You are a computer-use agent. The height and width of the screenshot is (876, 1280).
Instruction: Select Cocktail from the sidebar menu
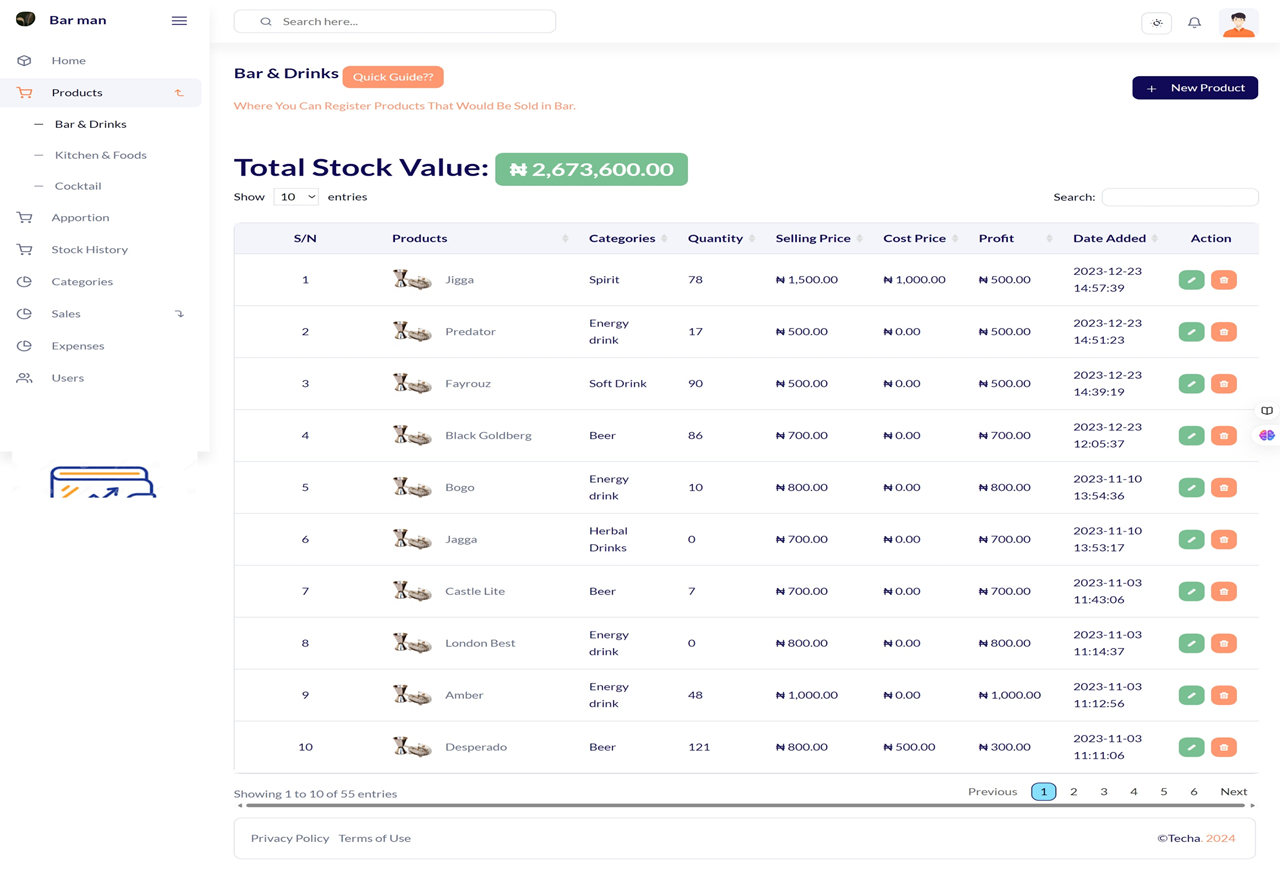[77, 185]
